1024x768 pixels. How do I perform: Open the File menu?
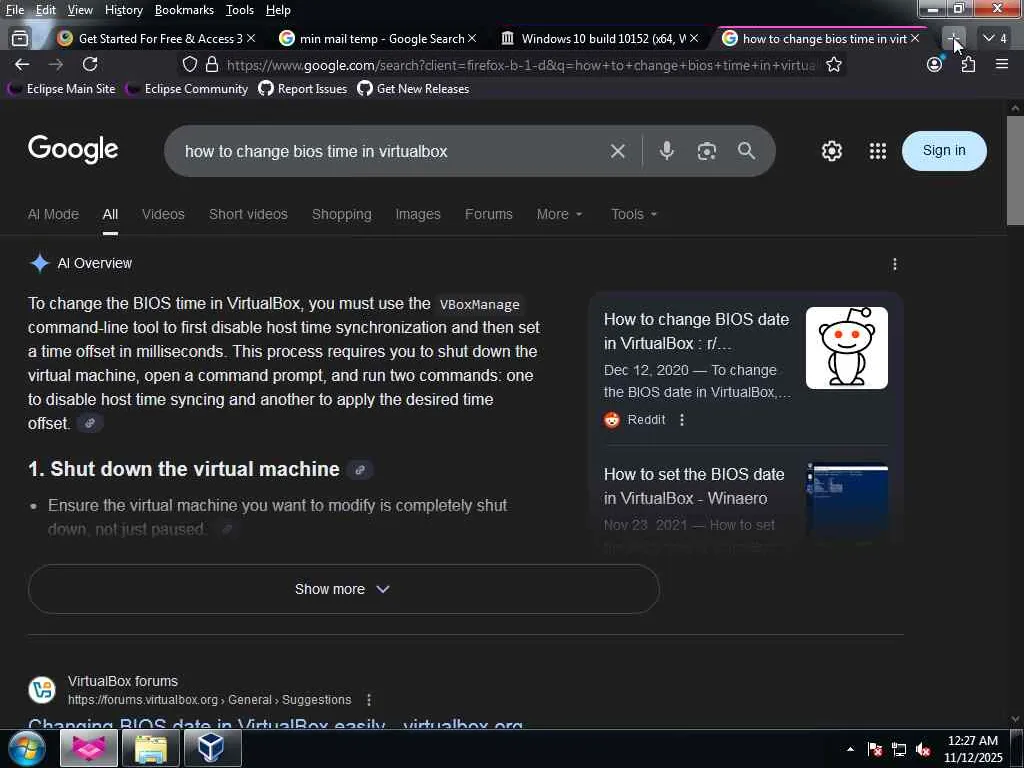pyautogui.click(x=15, y=10)
